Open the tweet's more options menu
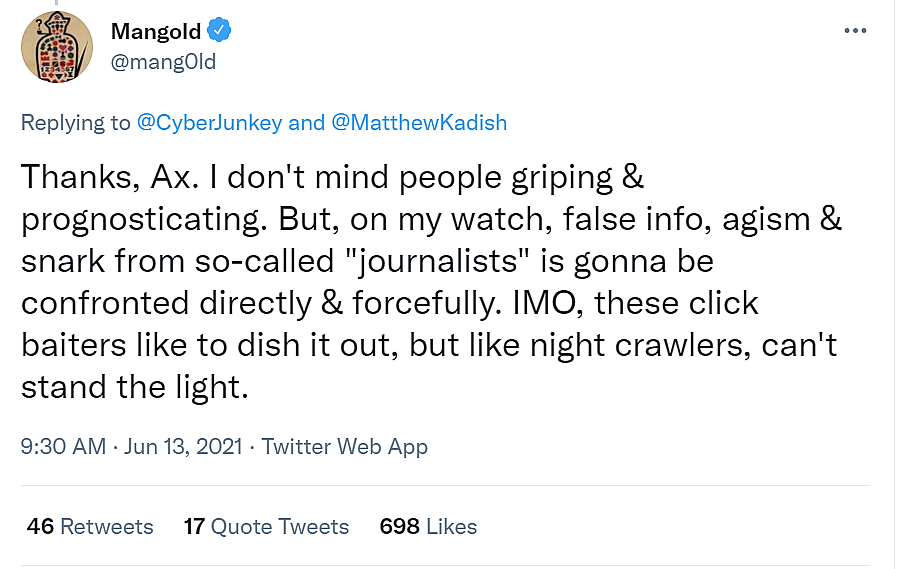This screenshot has width=901, height=569. [x=855, y=31]
